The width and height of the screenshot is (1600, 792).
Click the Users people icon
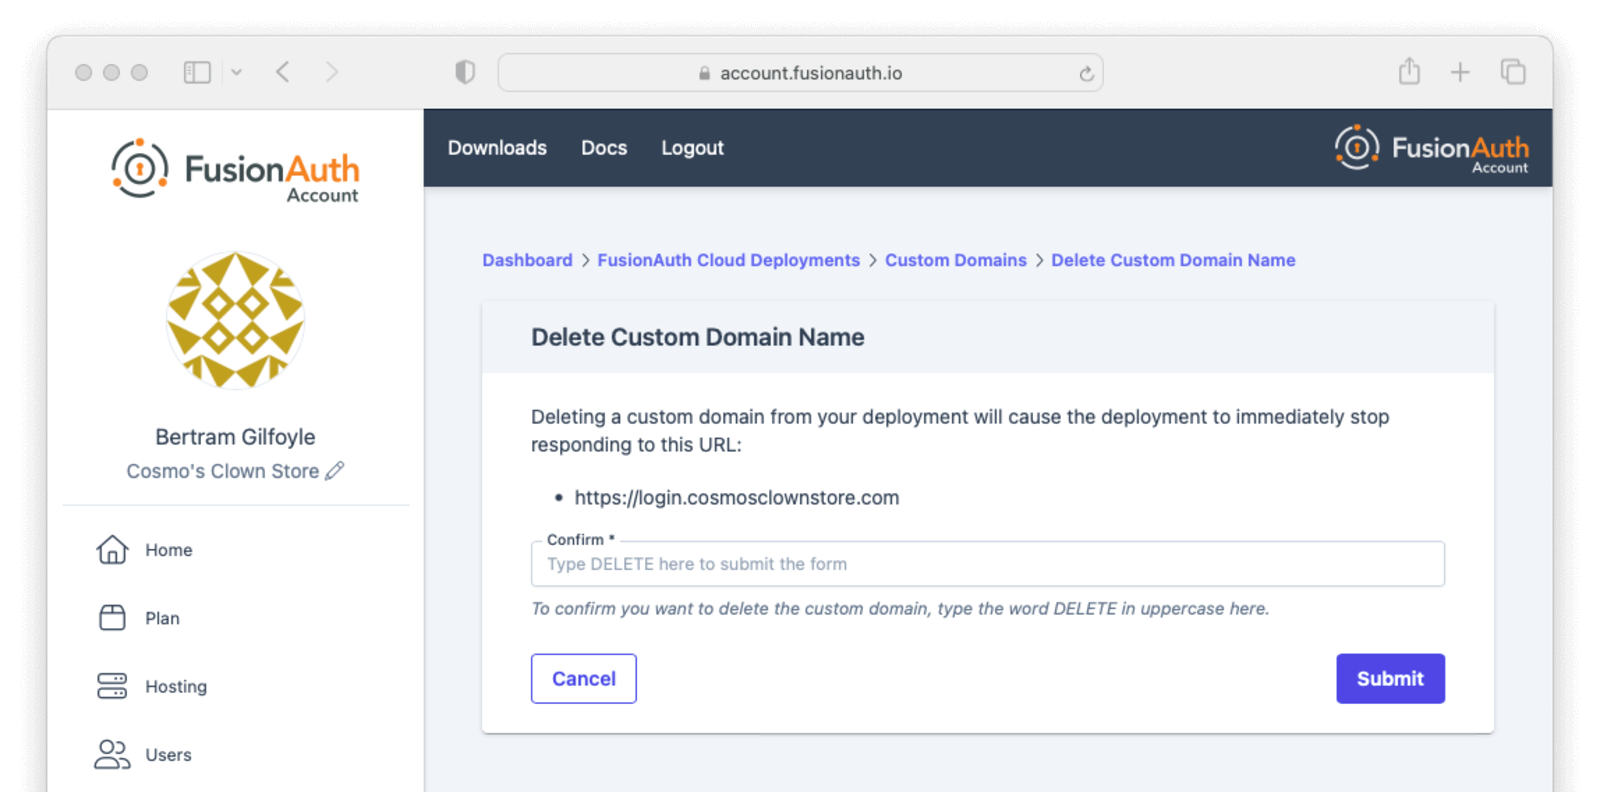point(112,754)
